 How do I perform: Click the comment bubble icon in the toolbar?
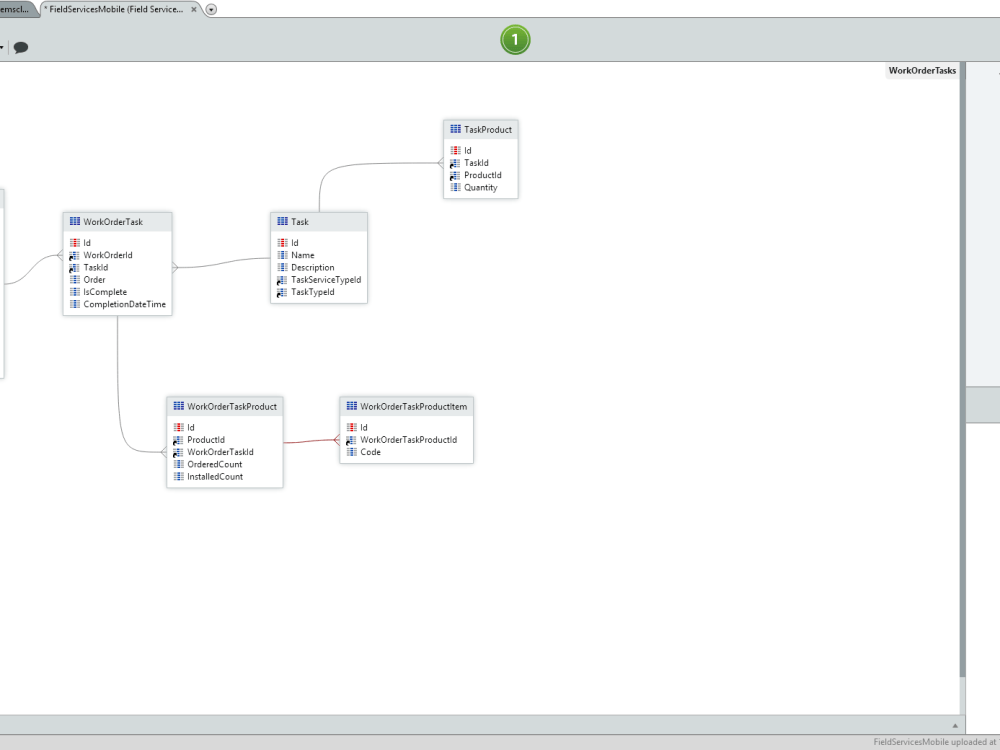(x=20, y=46)
